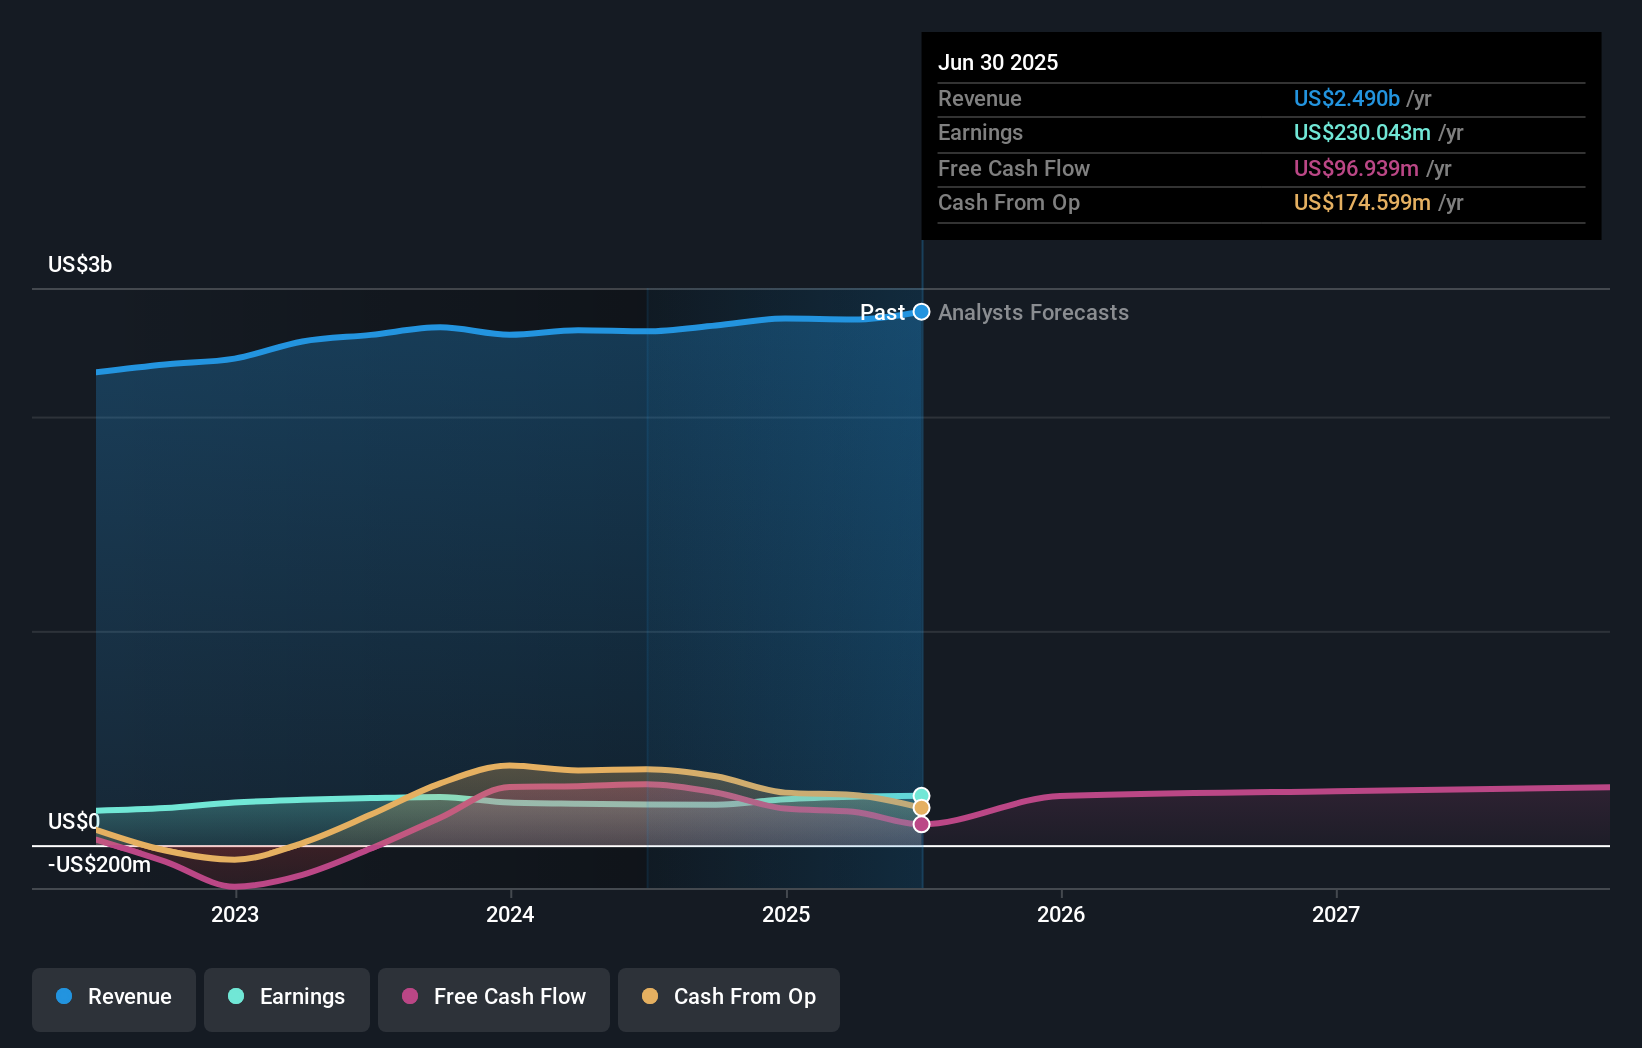Click the pink Free Cash Flow marker
1642x1048 pixels.
coord(921,824)
